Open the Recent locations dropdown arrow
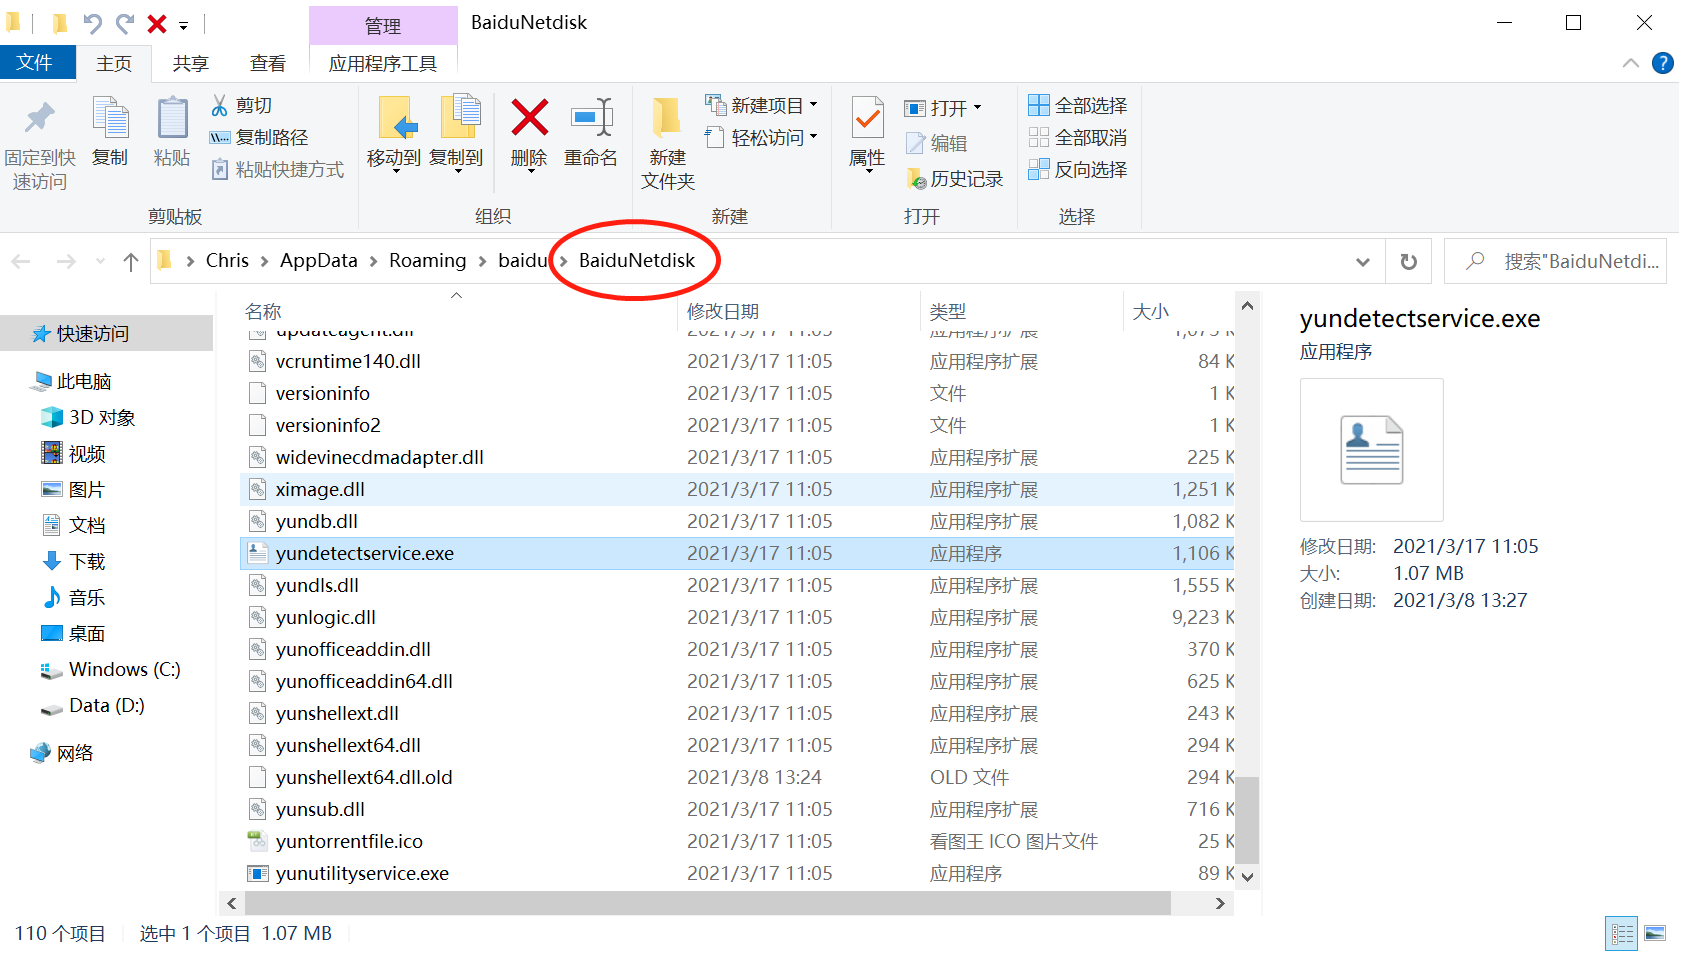Viewport: 1690px width, 962px height. (x=100, y=262)
